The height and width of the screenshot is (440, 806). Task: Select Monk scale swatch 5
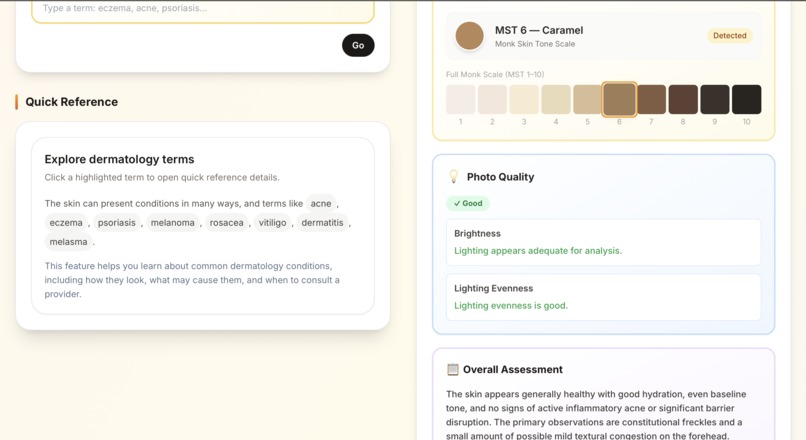point(588,99)
